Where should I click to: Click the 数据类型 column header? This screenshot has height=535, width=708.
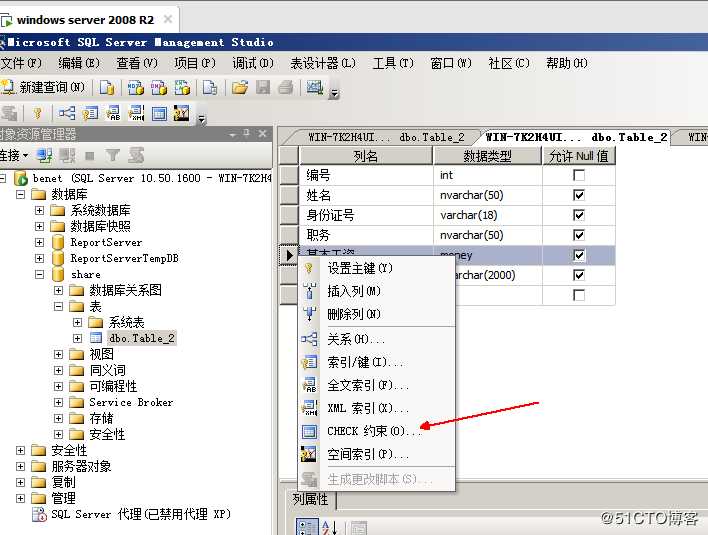pos(487,156)
